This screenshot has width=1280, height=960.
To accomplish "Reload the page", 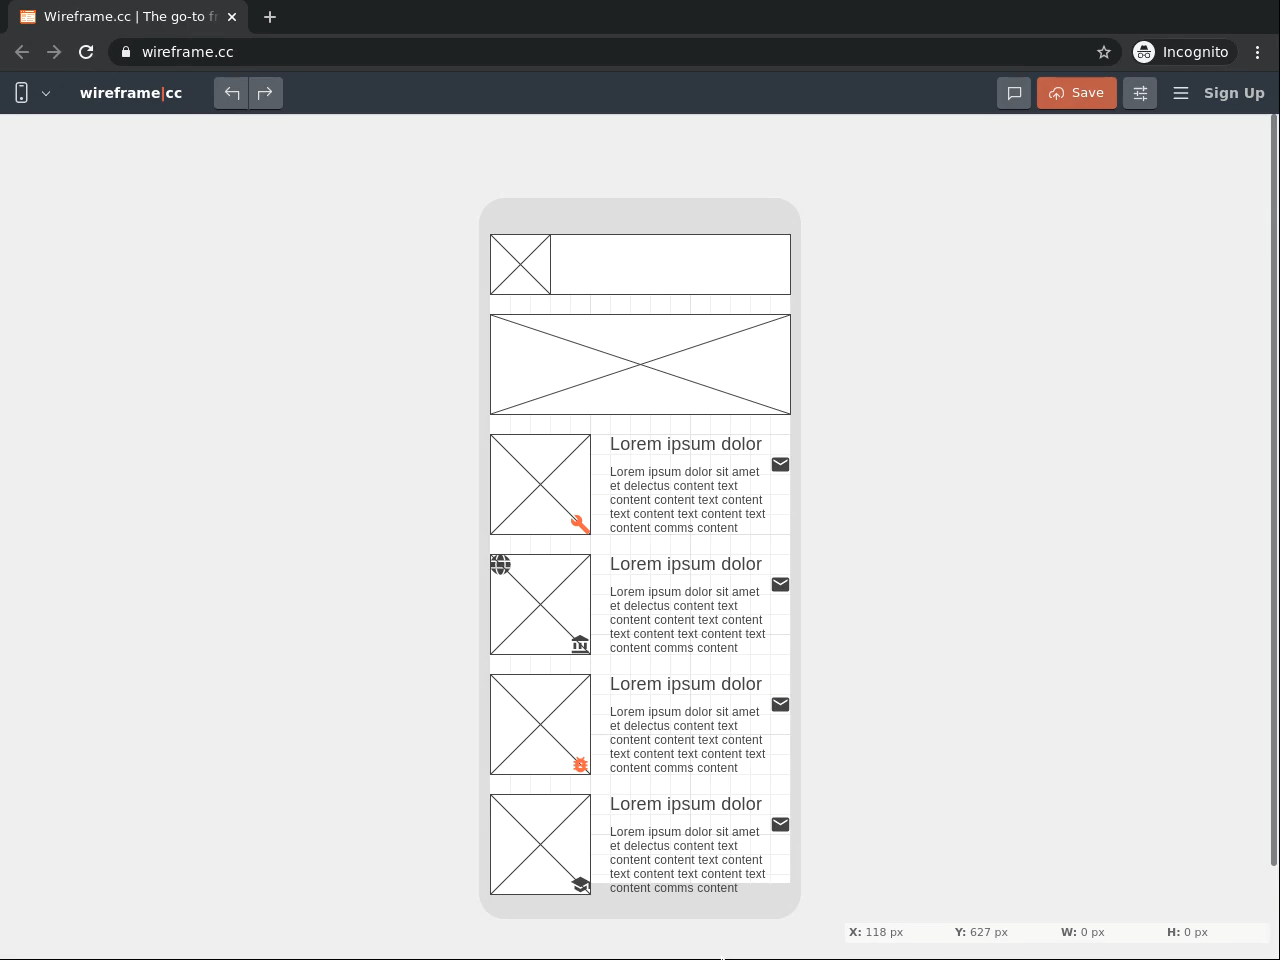I will 86,52.
